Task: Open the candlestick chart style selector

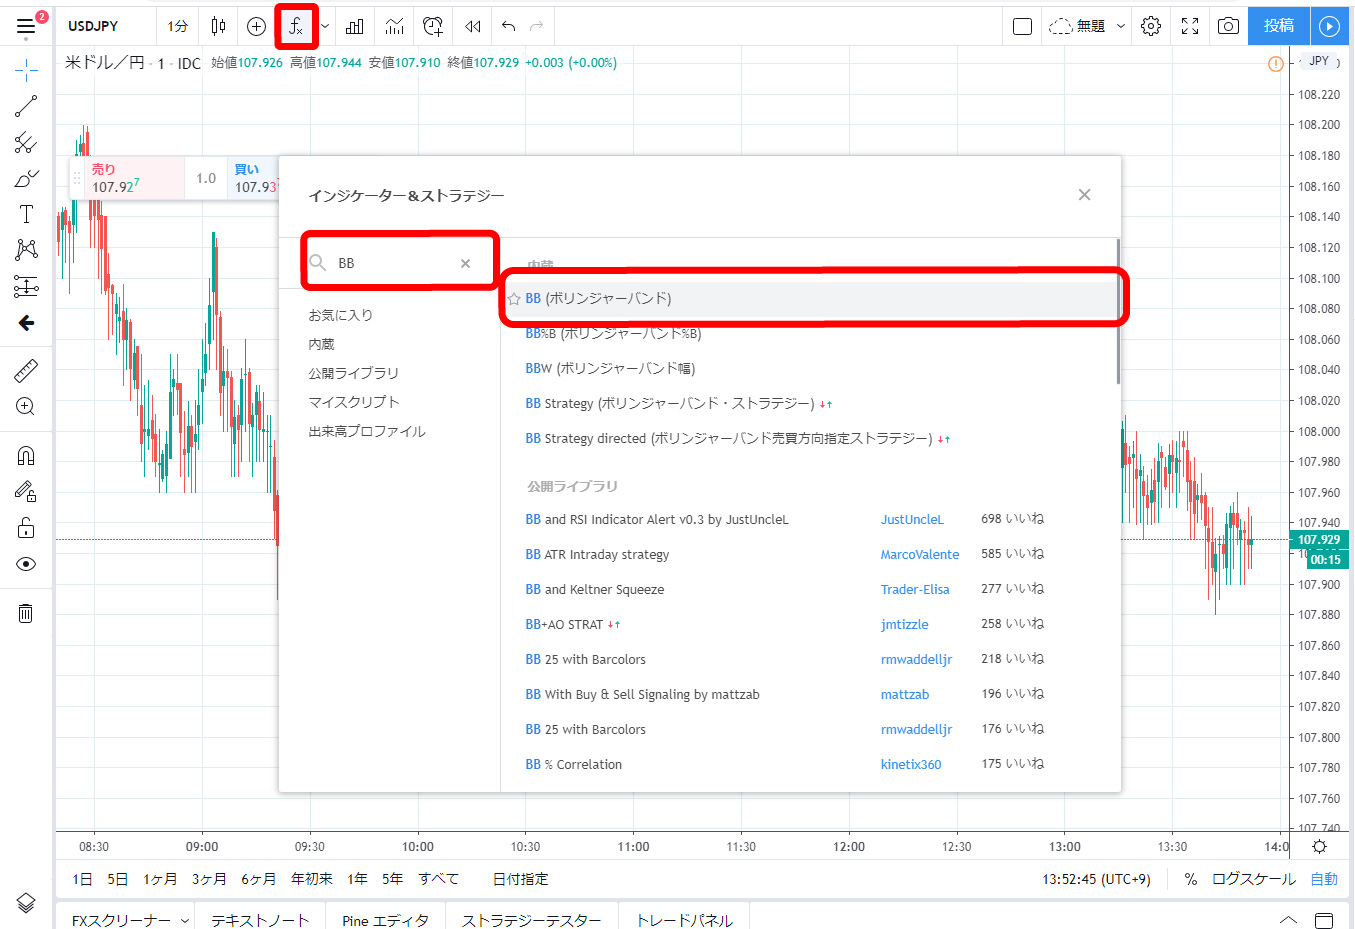Action: coord(218,26)
